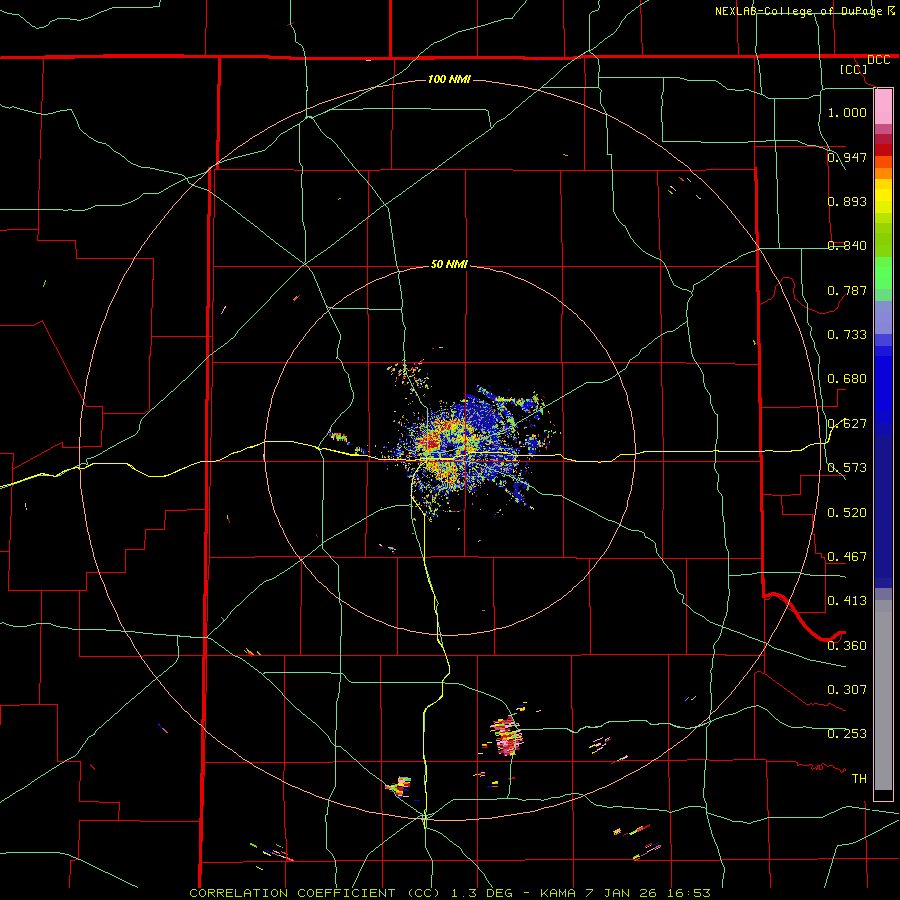Click the 0.253 scale value

(847, 734)
